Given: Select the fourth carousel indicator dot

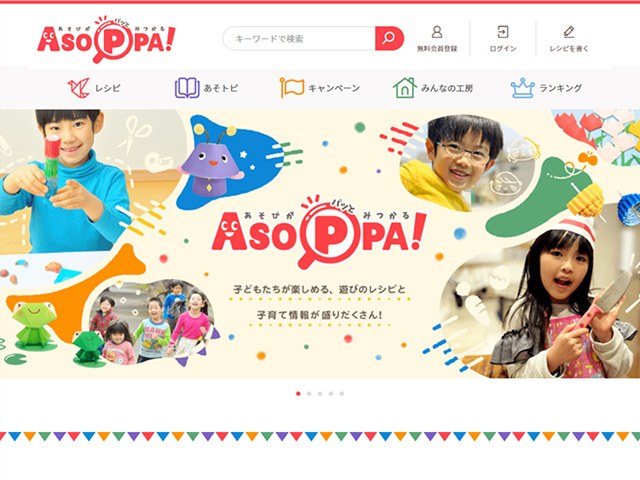Looking at the screenshot, I should [x=331, y=393].
